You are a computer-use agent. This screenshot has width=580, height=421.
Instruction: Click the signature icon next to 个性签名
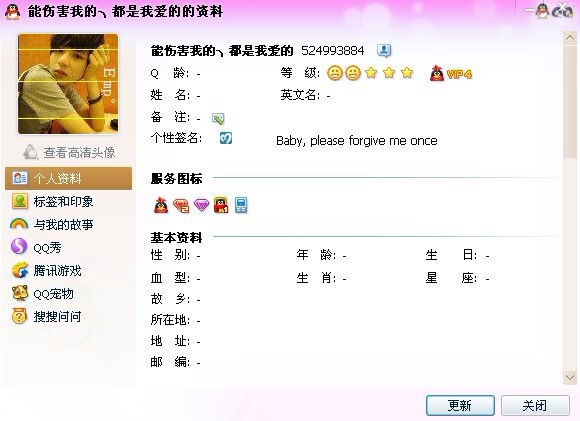pos(226,138)
